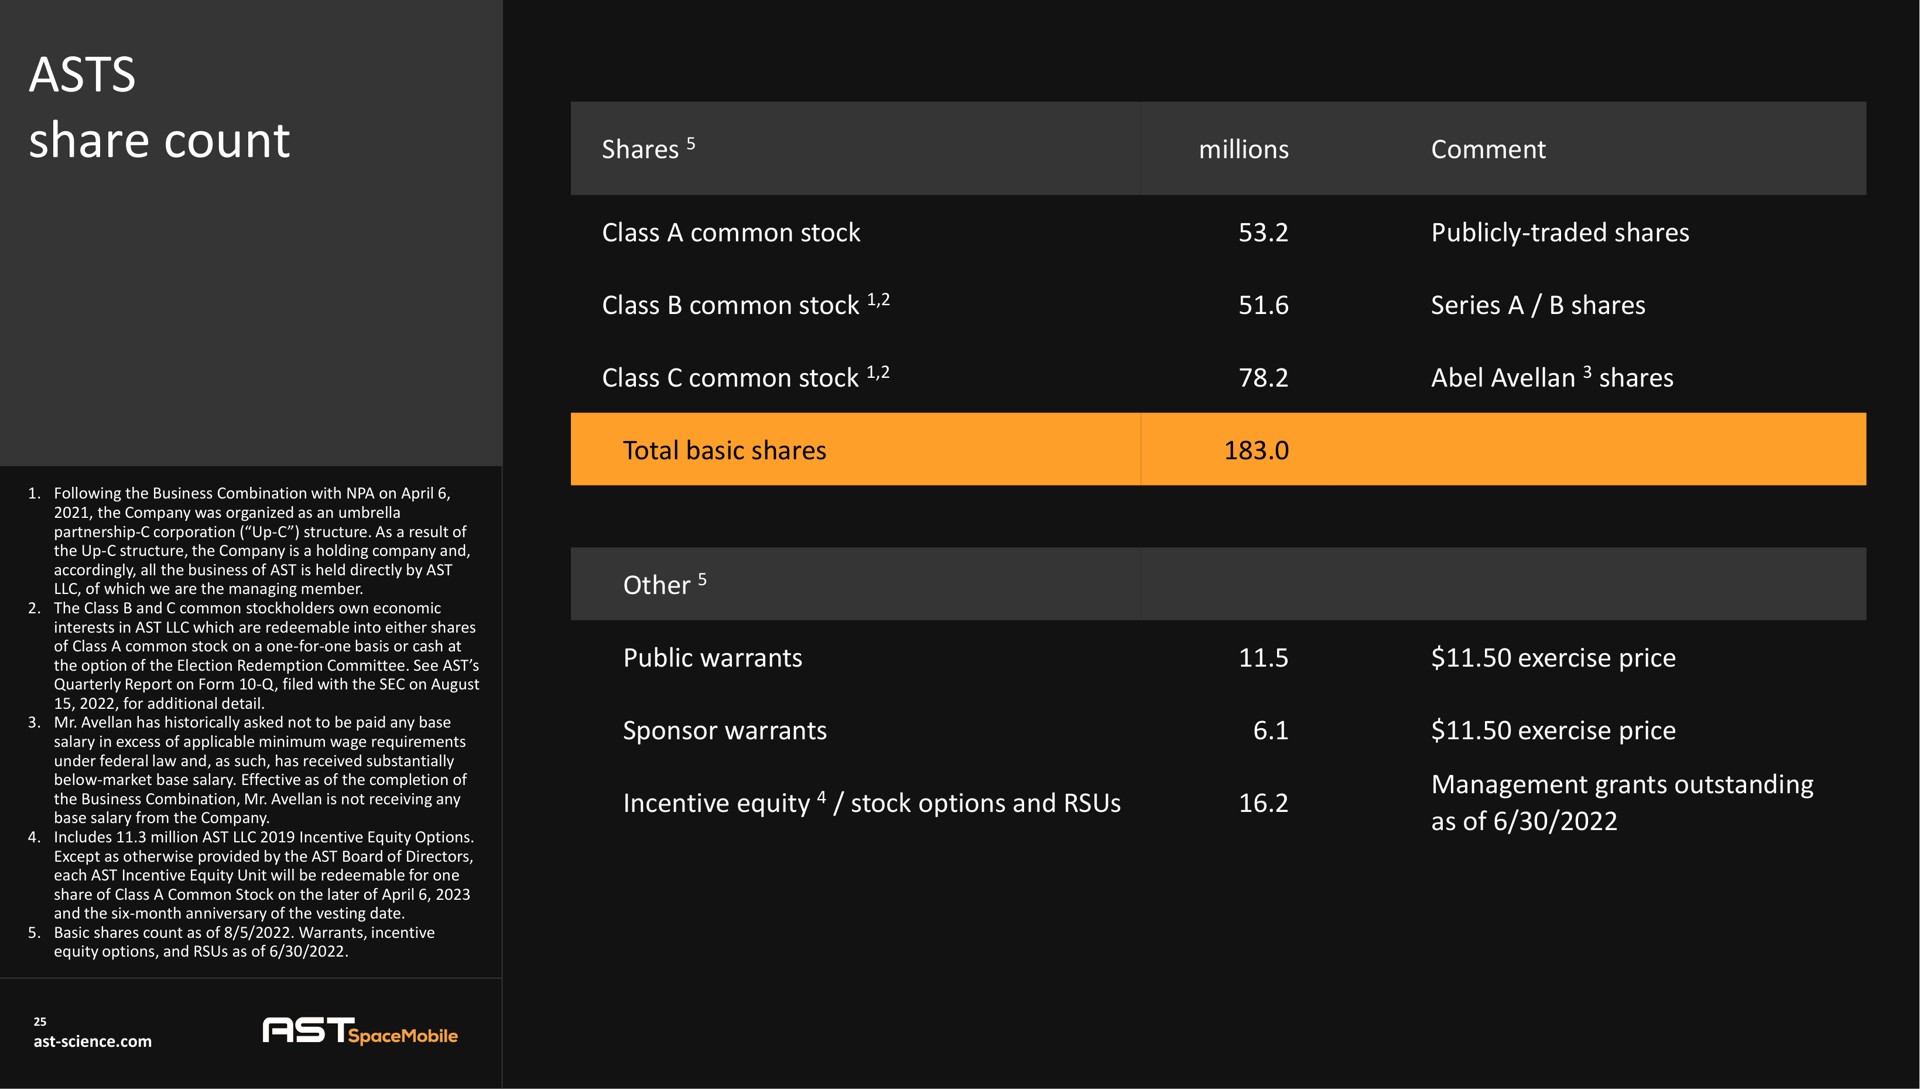Screen dimensions: 1920x1089
Task: Select 'Publicly-traded shares' comment
Action: tap(1560, 233)
